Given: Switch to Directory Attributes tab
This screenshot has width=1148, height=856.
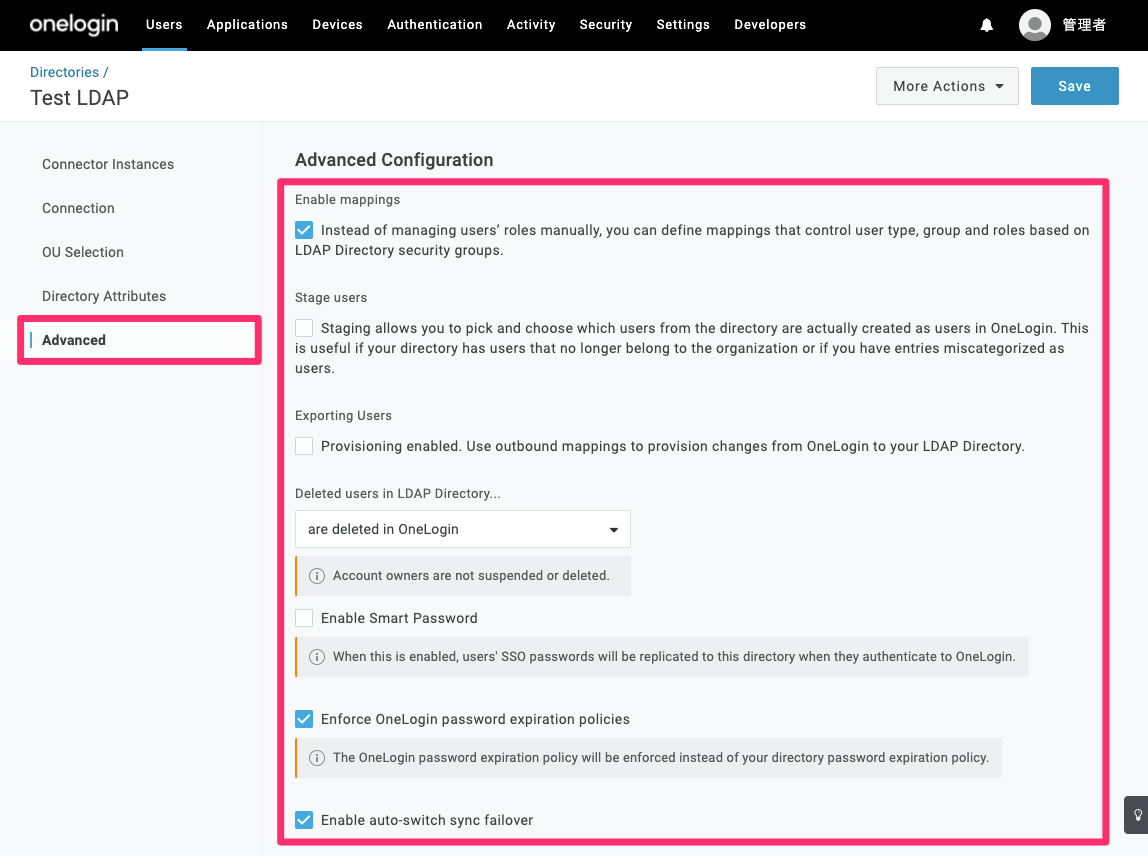Looking at the screenshot, I should (104, 296).
